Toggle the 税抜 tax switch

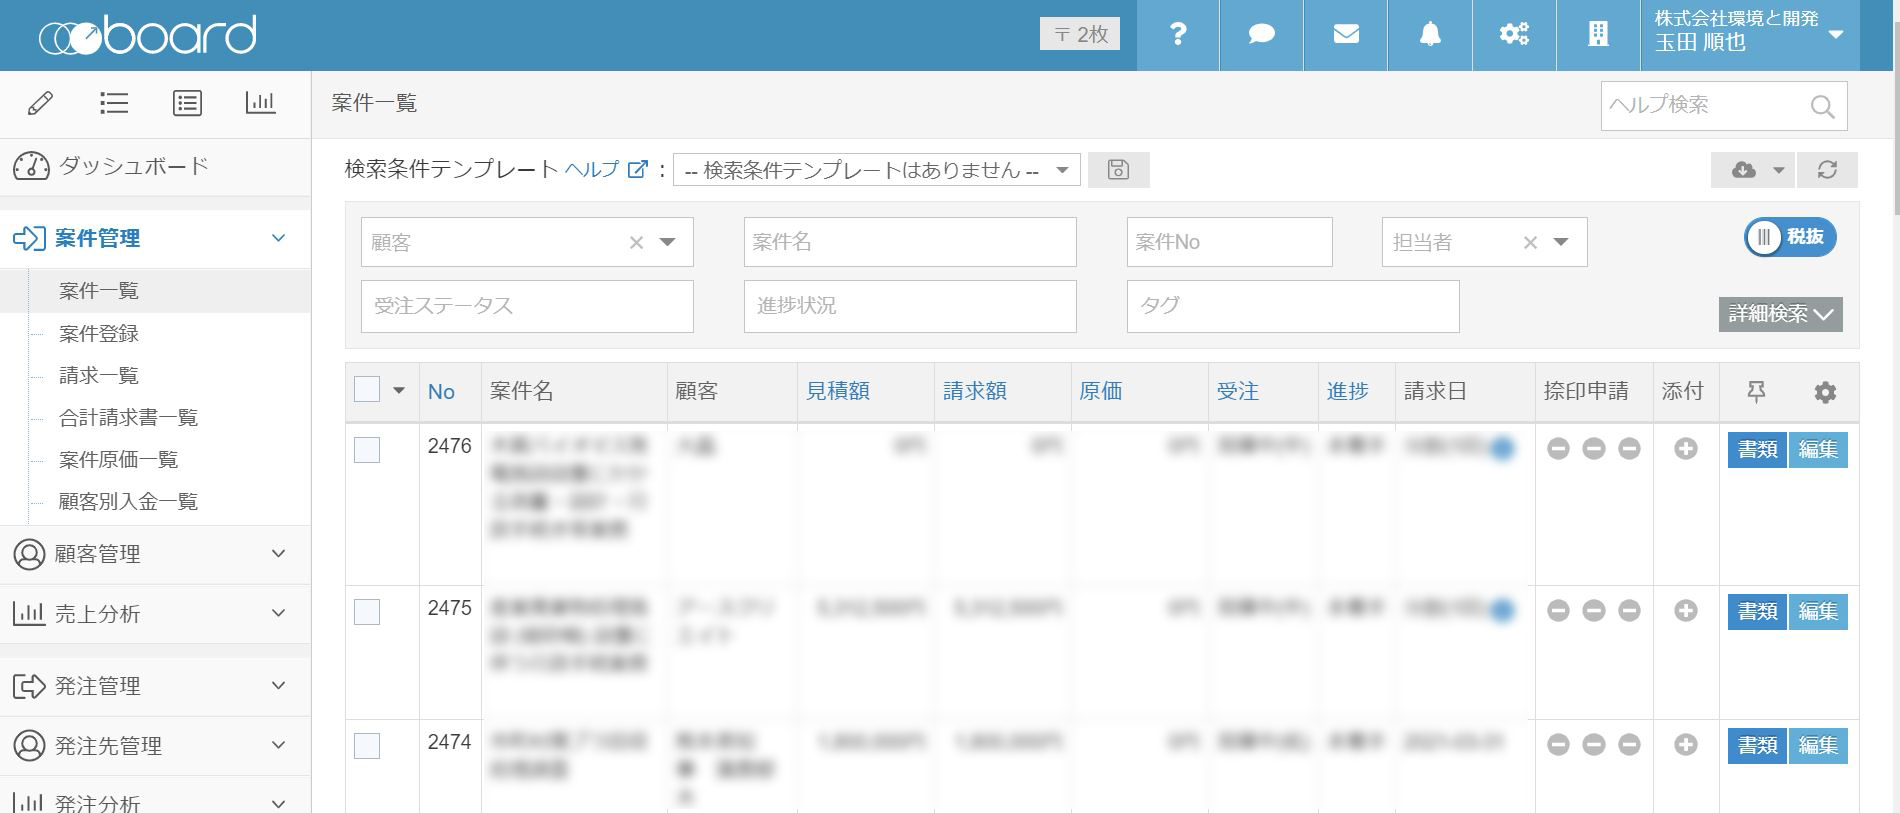(x=1790, y=237)
